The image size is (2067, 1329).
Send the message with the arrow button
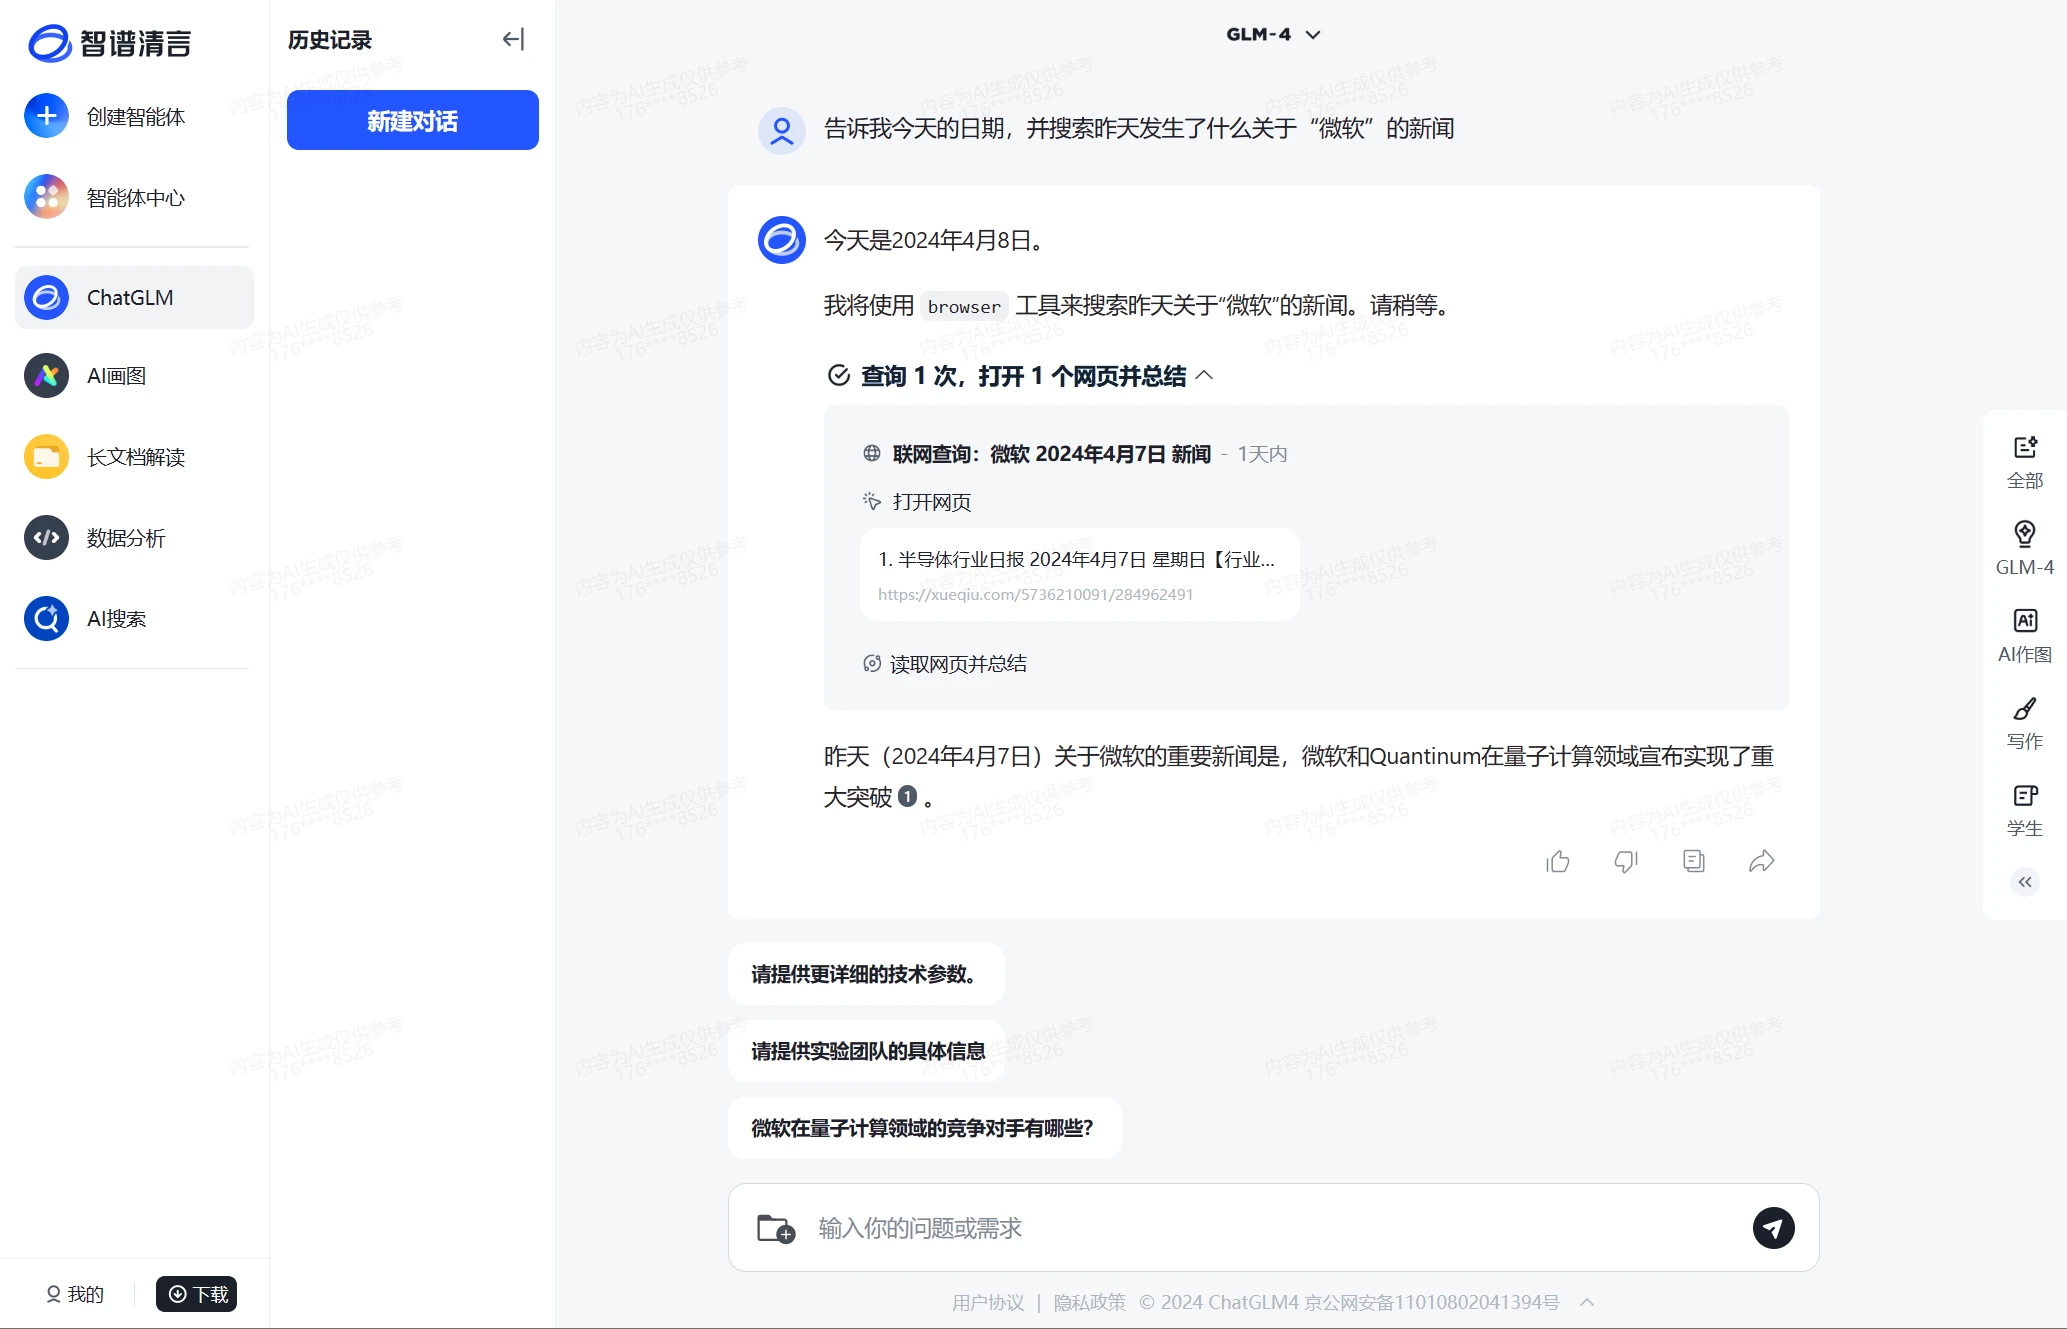[1774, 1228]
